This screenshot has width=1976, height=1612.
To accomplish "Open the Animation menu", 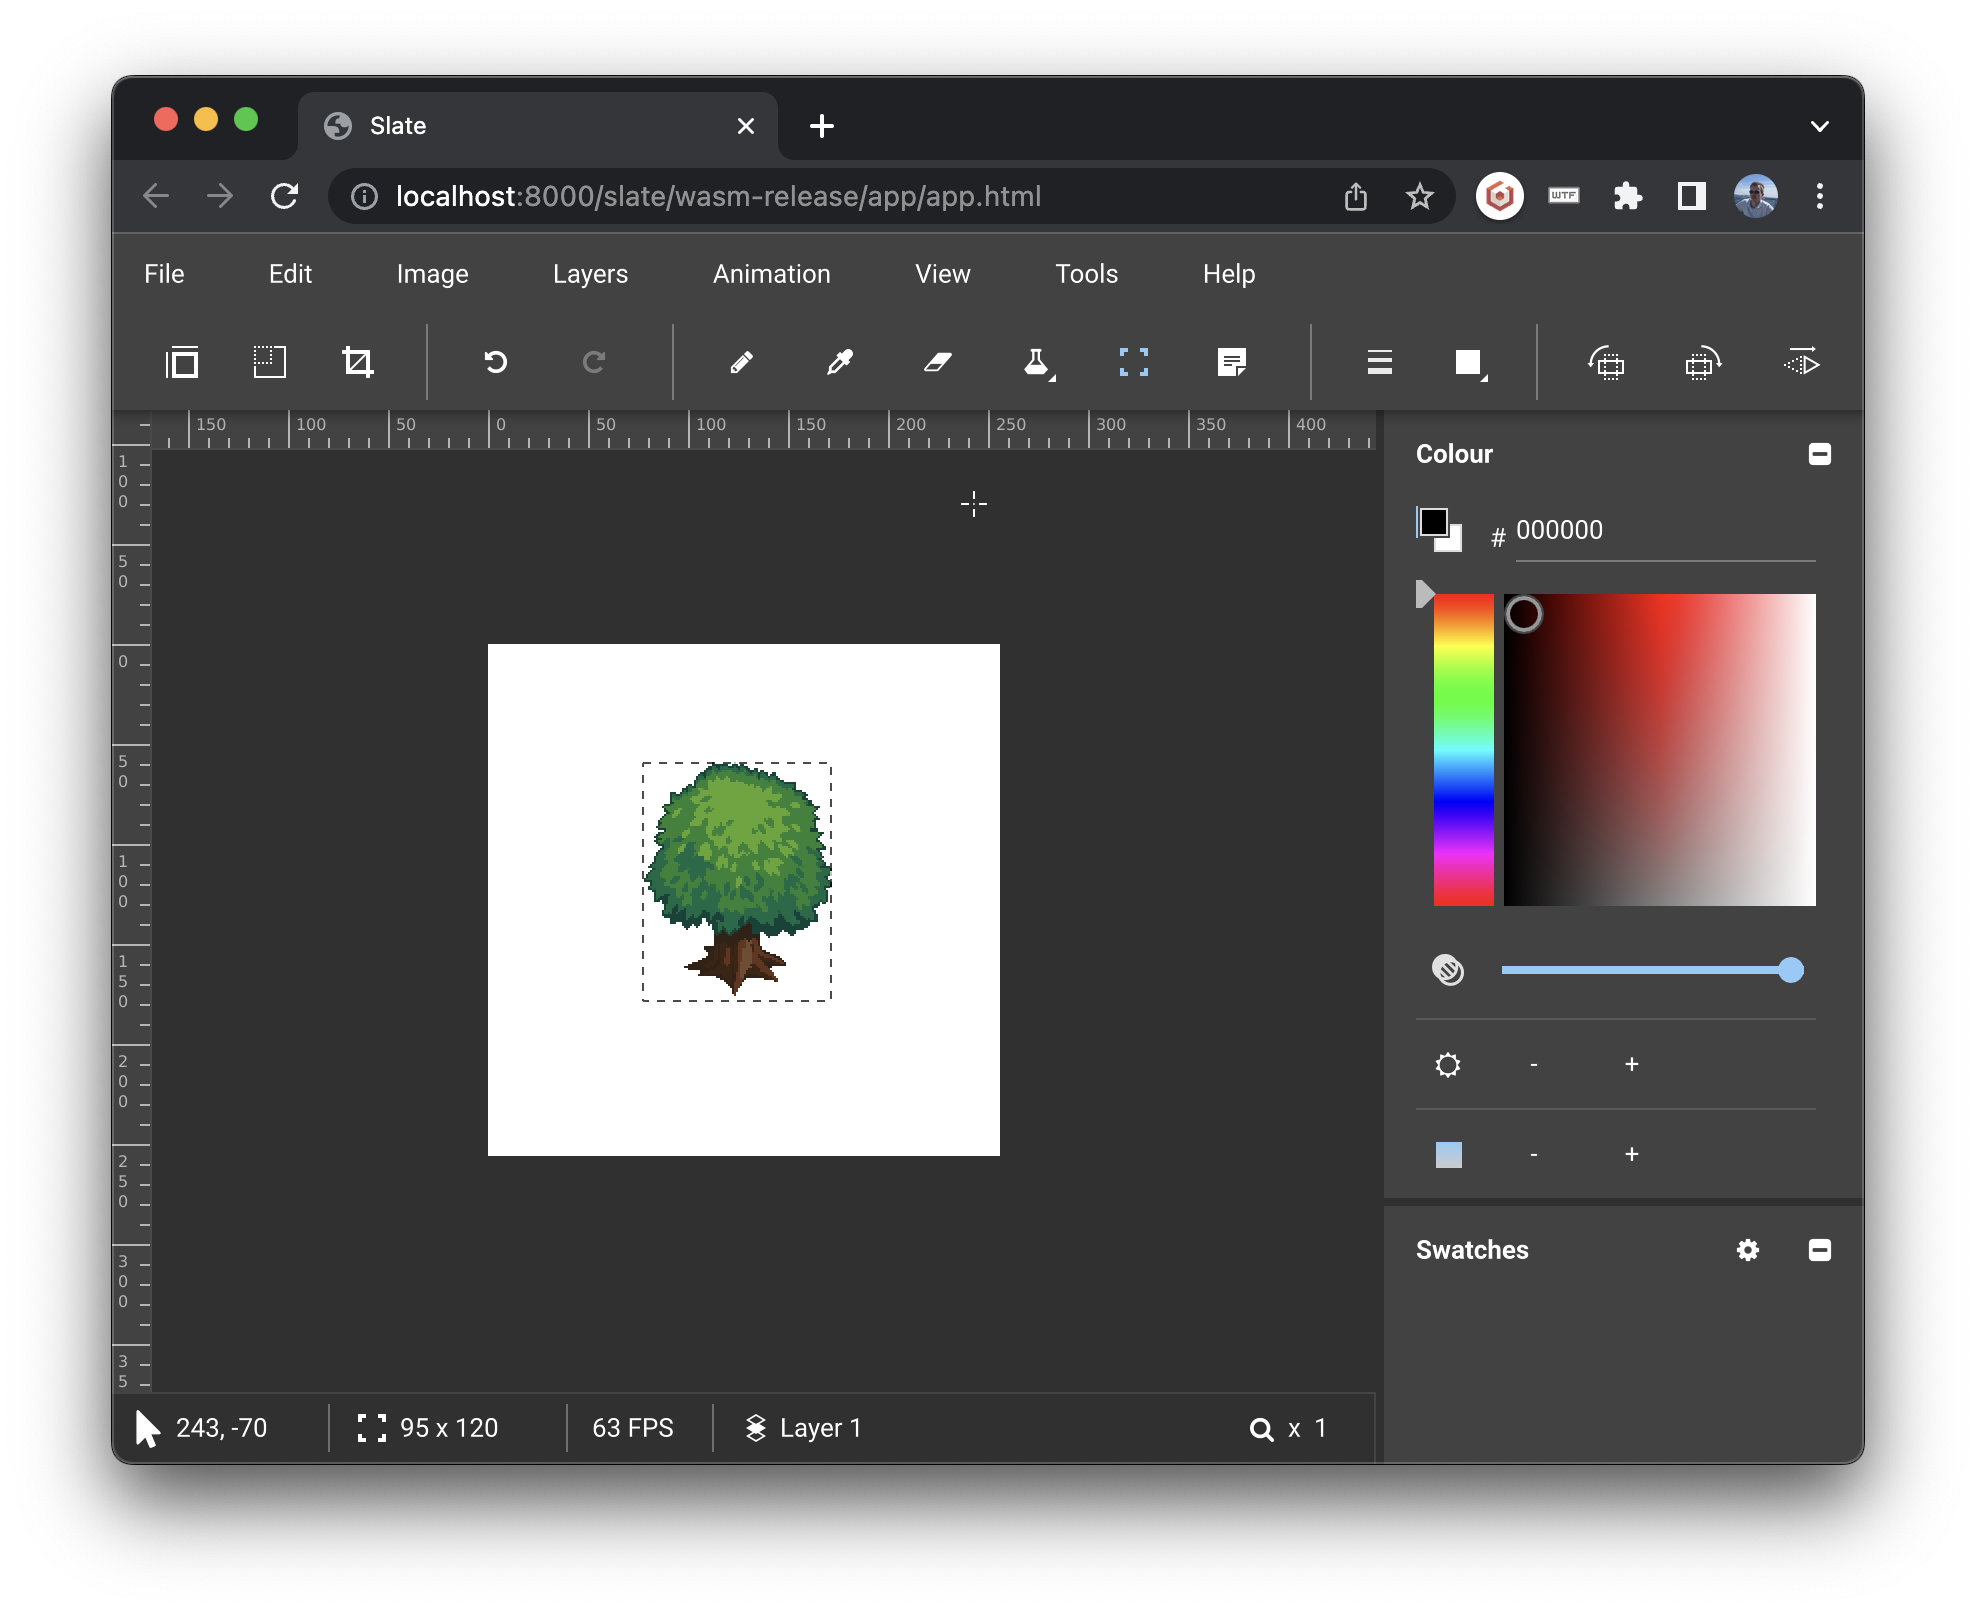I will click(x=771, y=274).
